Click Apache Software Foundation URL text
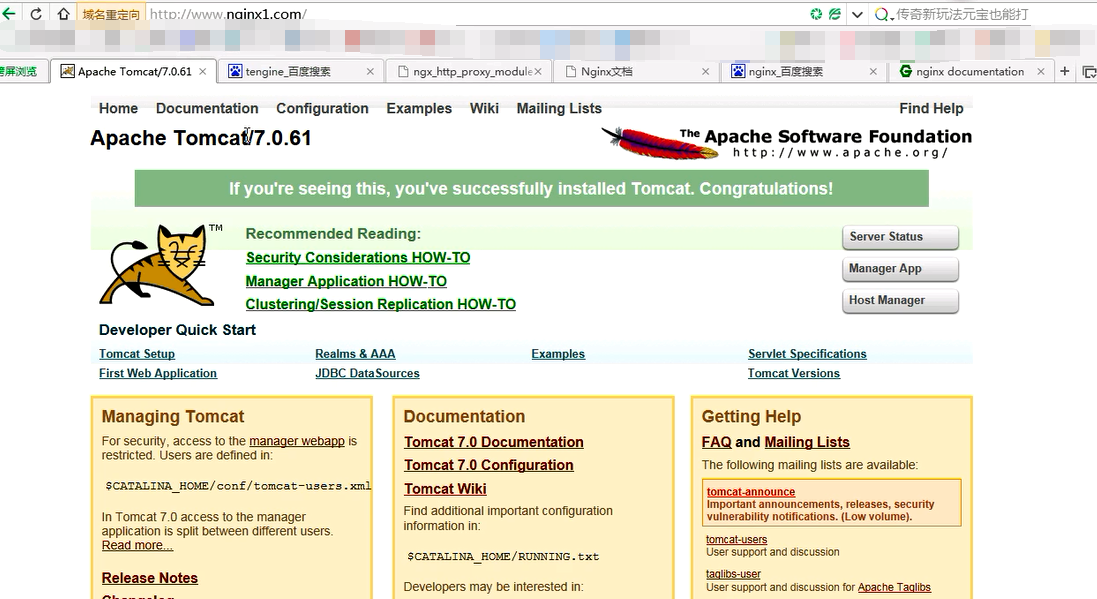The height and width of the screenshot is (599, 1097). (x=840, y=153)
